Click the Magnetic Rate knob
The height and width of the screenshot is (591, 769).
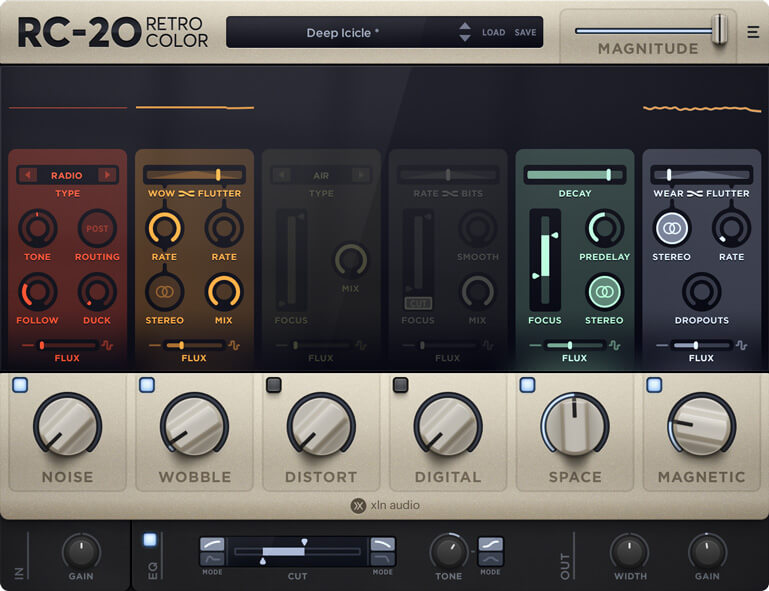point(731,228)
